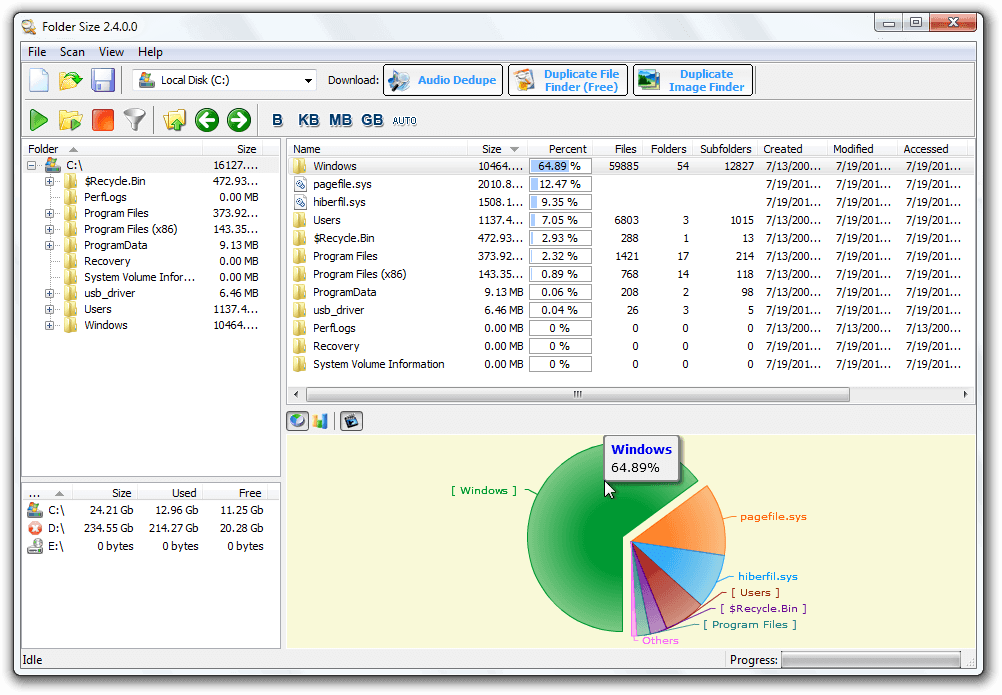Viewport: 1002px width, 695px height.
Task: Expand the Program Files tree node
Action: (50, 213)
